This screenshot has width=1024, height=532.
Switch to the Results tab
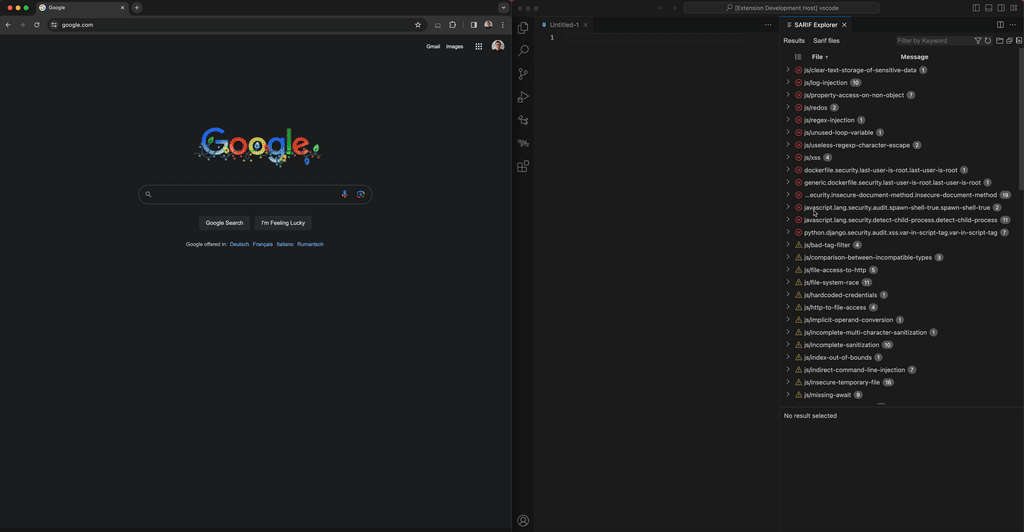click(x=794, y=40)
